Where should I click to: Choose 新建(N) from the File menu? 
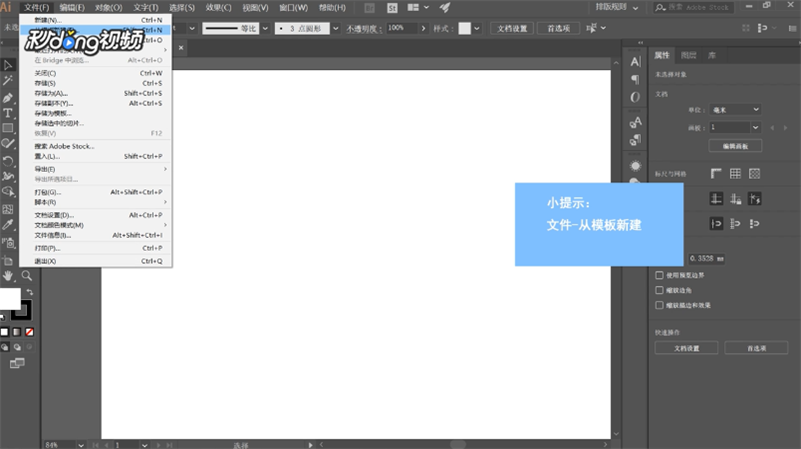click(x=96, y=20)
